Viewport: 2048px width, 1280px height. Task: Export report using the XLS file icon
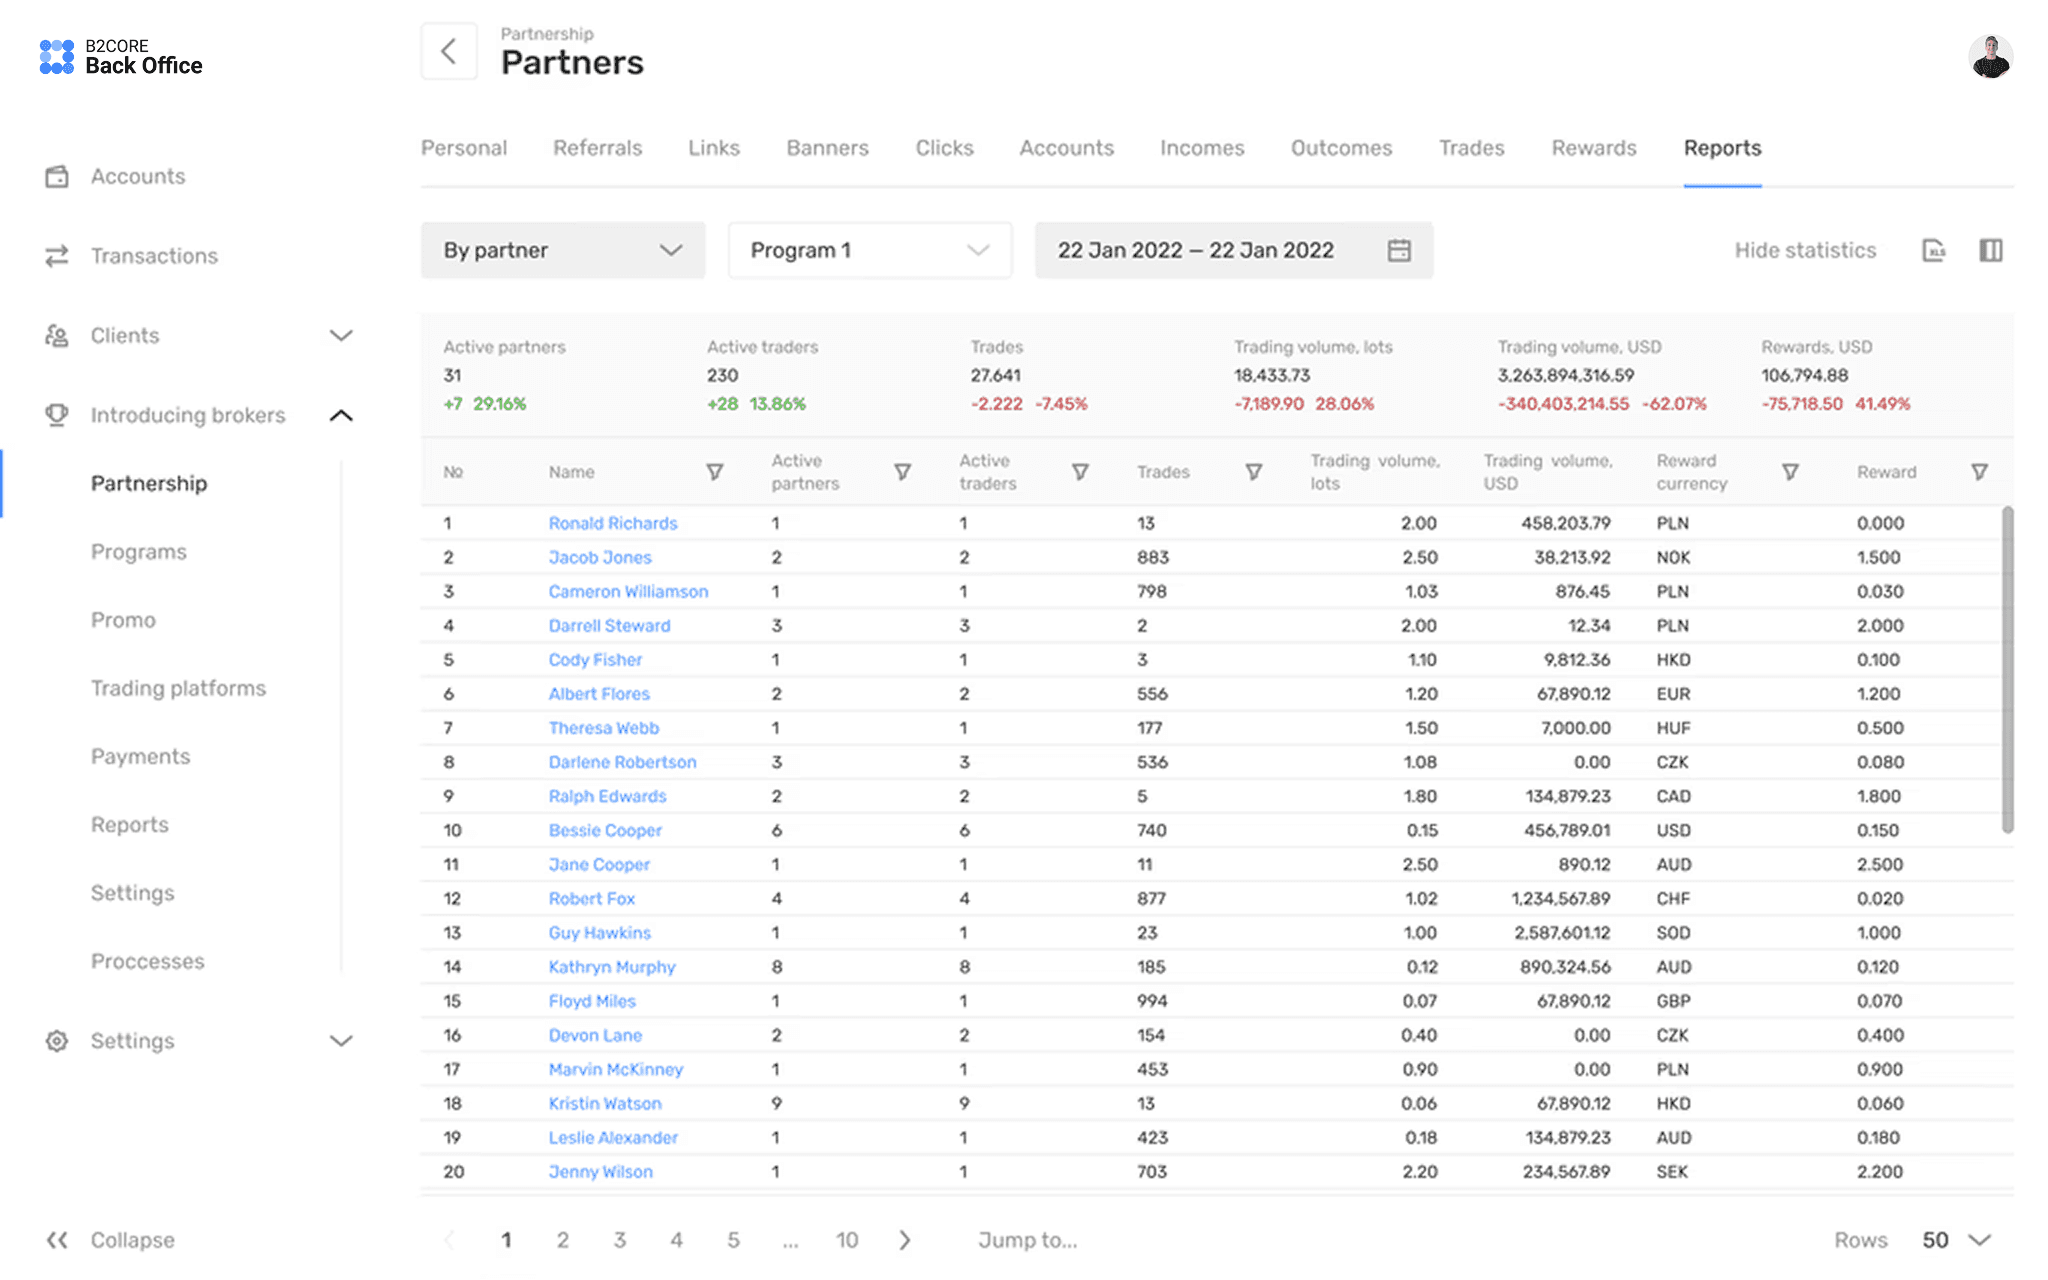[1934, 250]
